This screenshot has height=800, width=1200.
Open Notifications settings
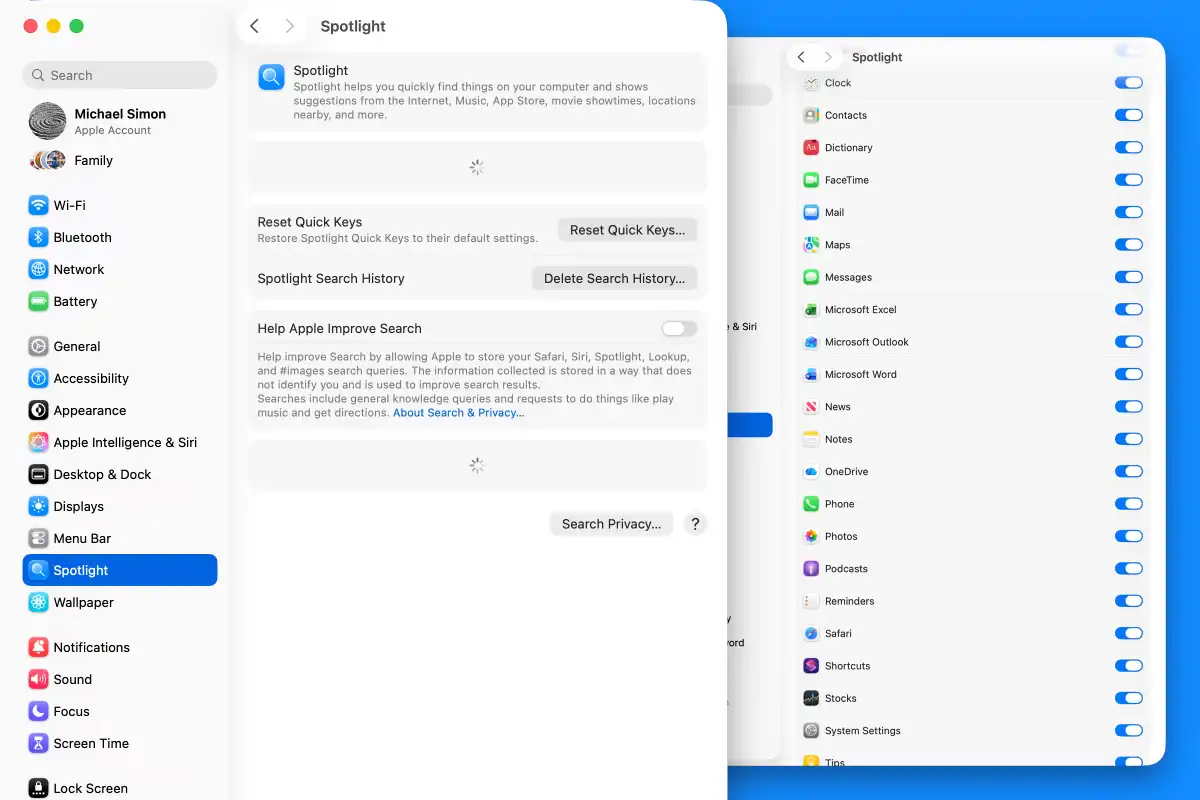click(119, 647)
